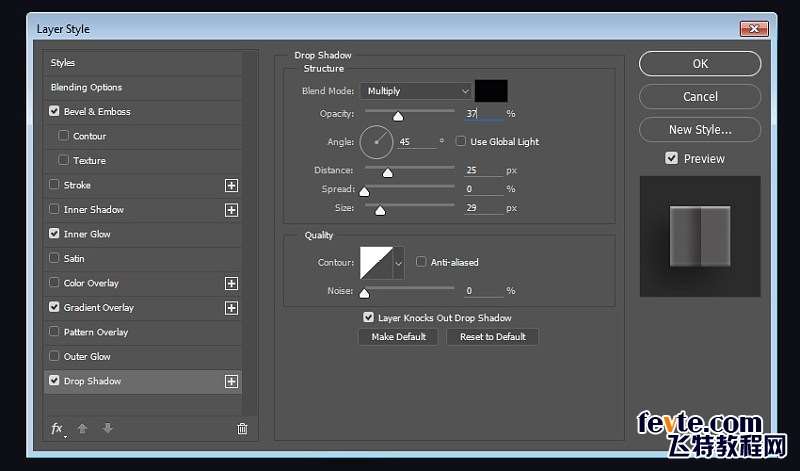Select the Outer Glow settings row

coord(143,357)
